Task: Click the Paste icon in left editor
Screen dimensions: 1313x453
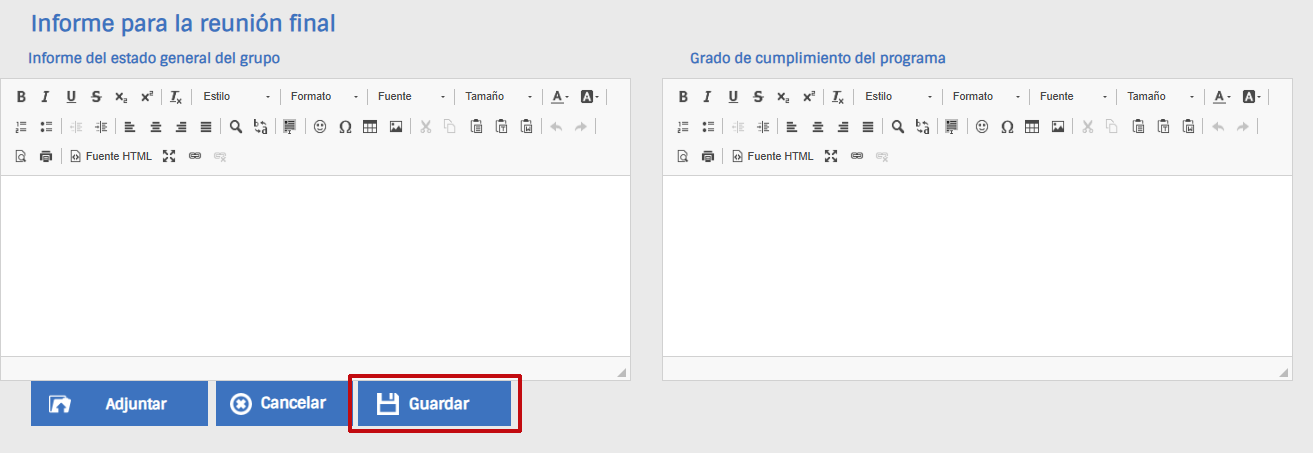Action: pyautogui.click(x=476, y=127)
